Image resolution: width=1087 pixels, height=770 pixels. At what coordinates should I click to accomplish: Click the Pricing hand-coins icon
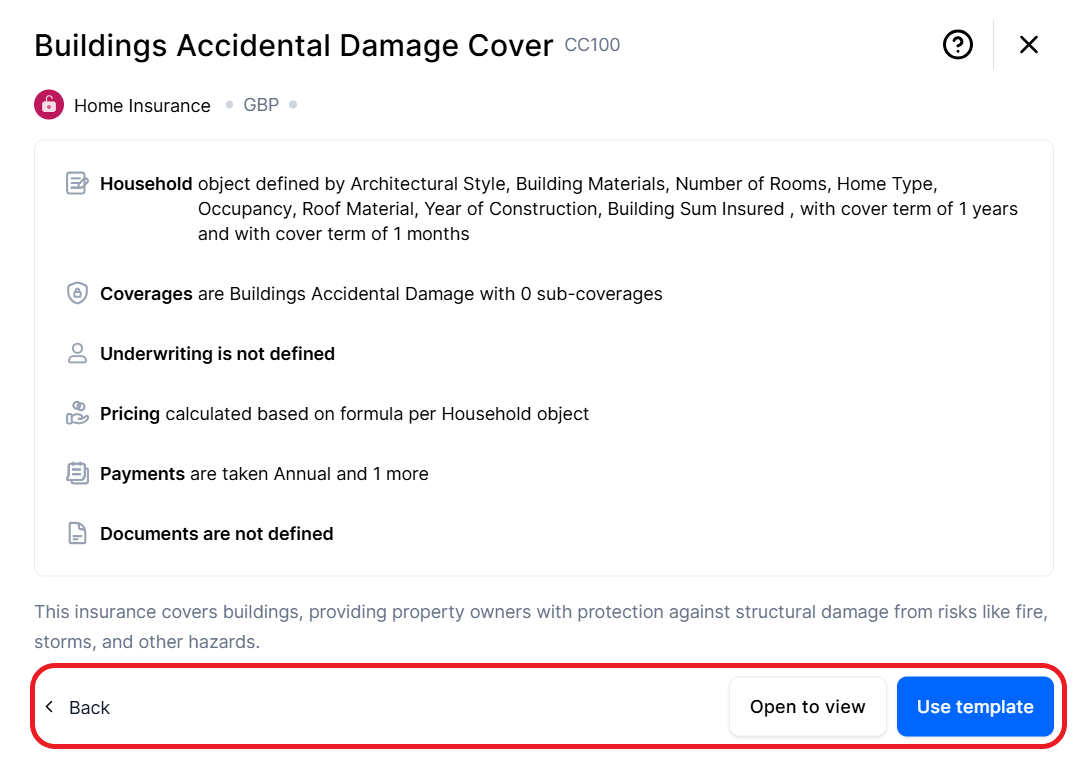point(77,413)
